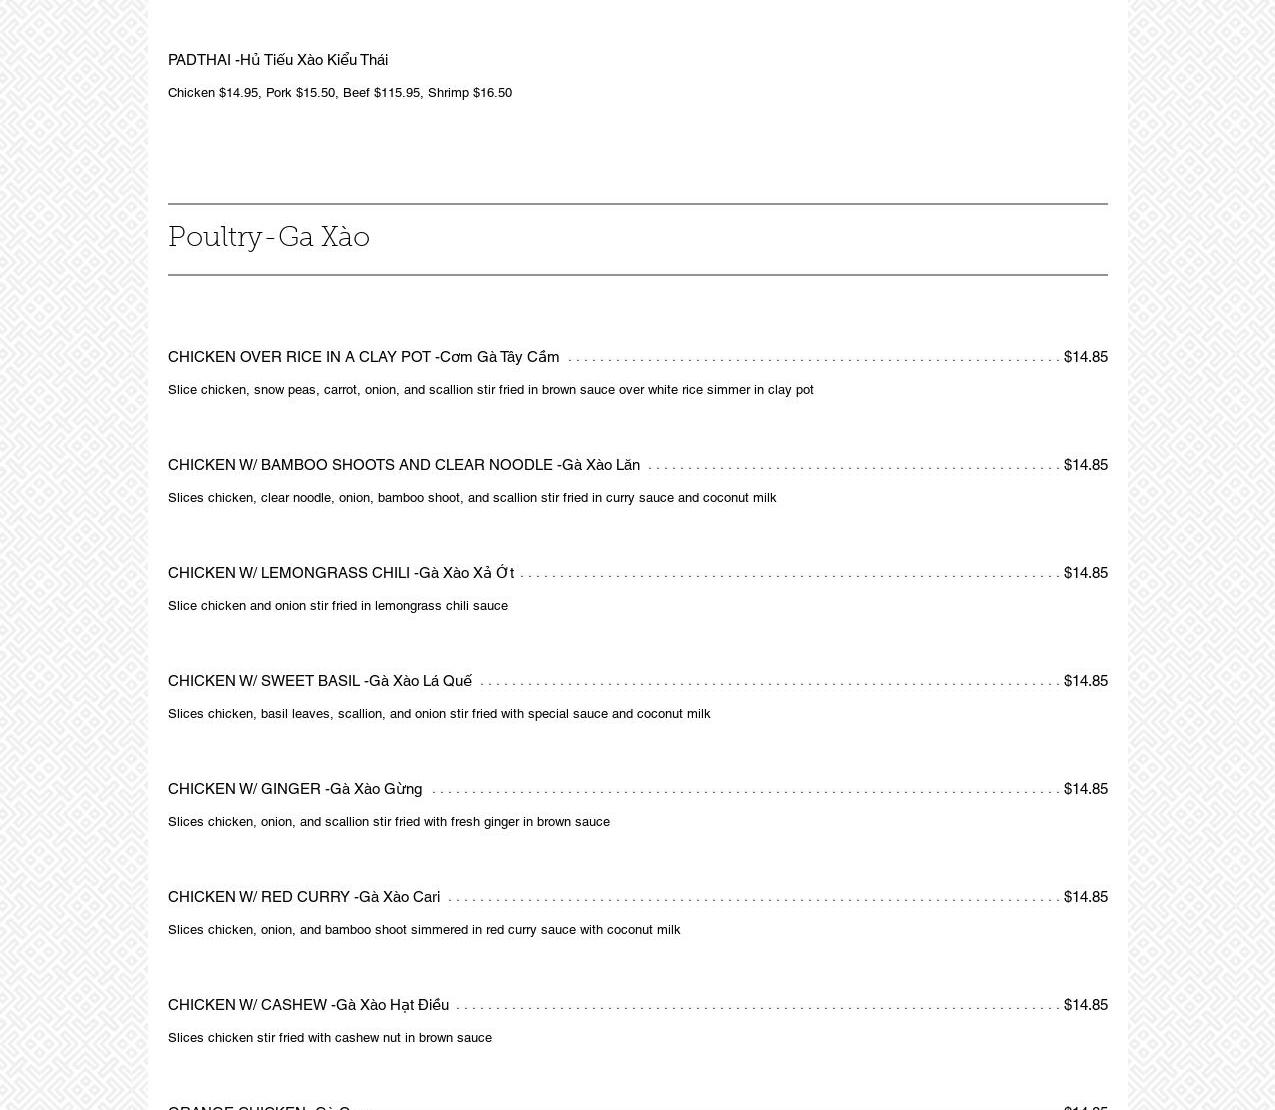Select Chicken w/ Cashew item title
This screenshot has height=1110, width=1275.
(x=308, y=1005)
